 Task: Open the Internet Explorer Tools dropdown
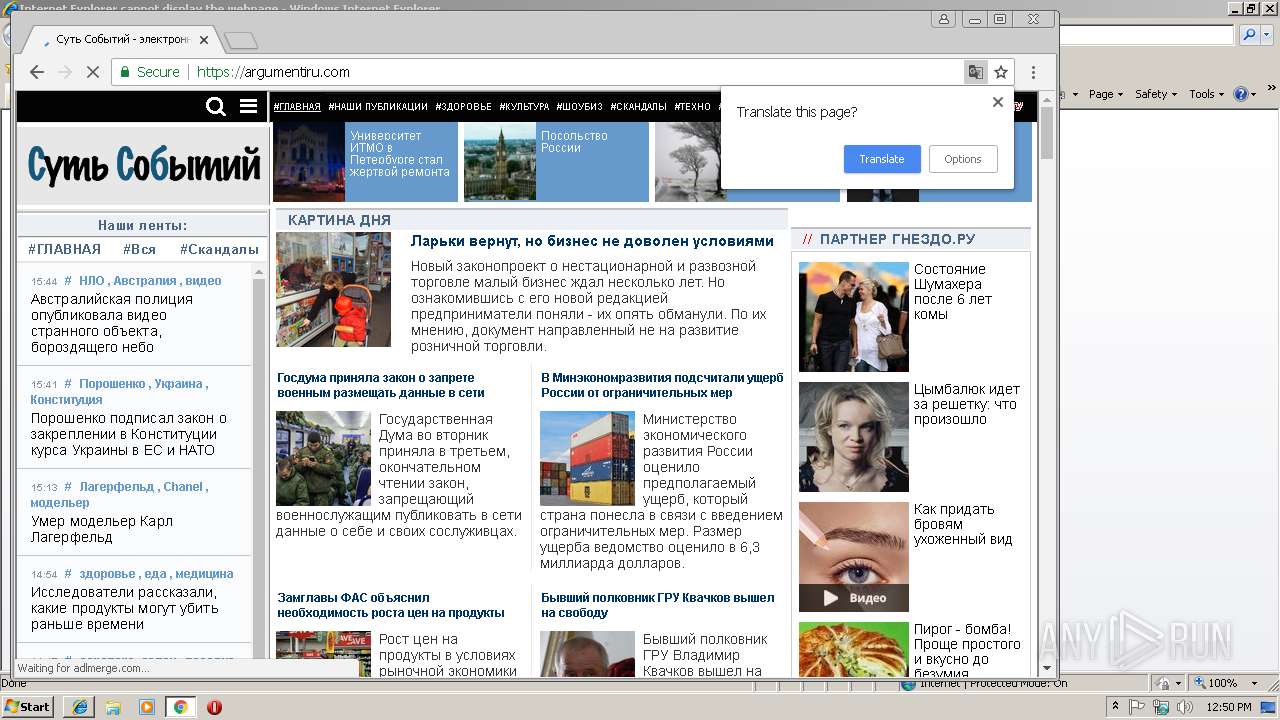click(x=1206, y=94)
